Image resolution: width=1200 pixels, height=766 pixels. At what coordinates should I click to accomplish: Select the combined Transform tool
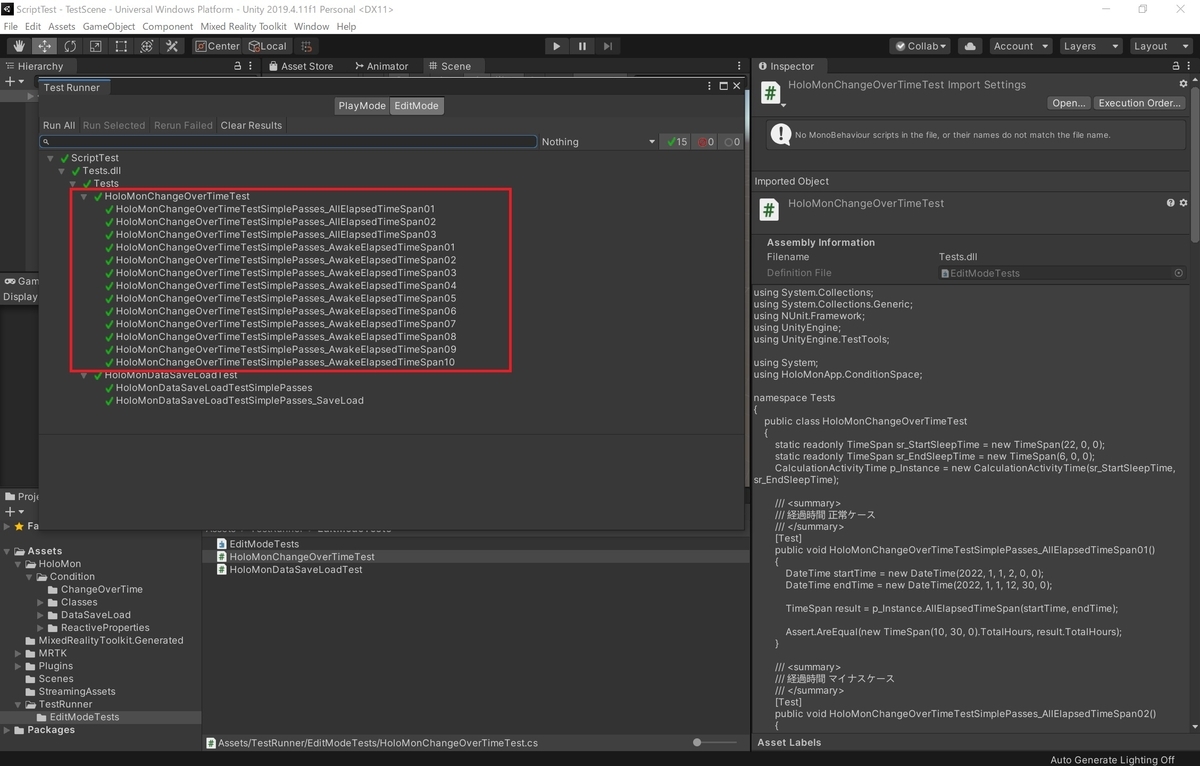(x=146, y=46)
